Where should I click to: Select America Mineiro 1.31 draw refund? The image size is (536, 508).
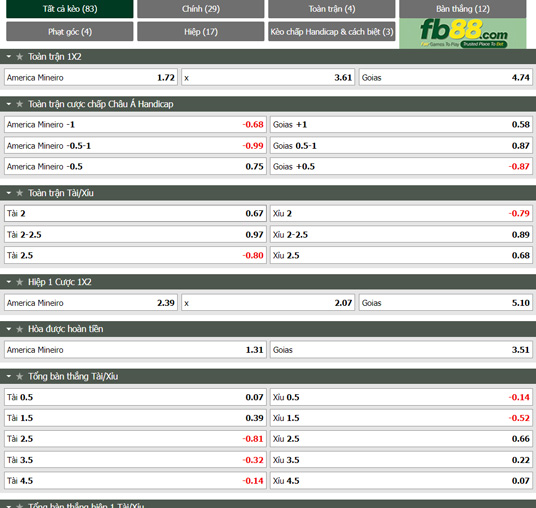coord(135,350)
